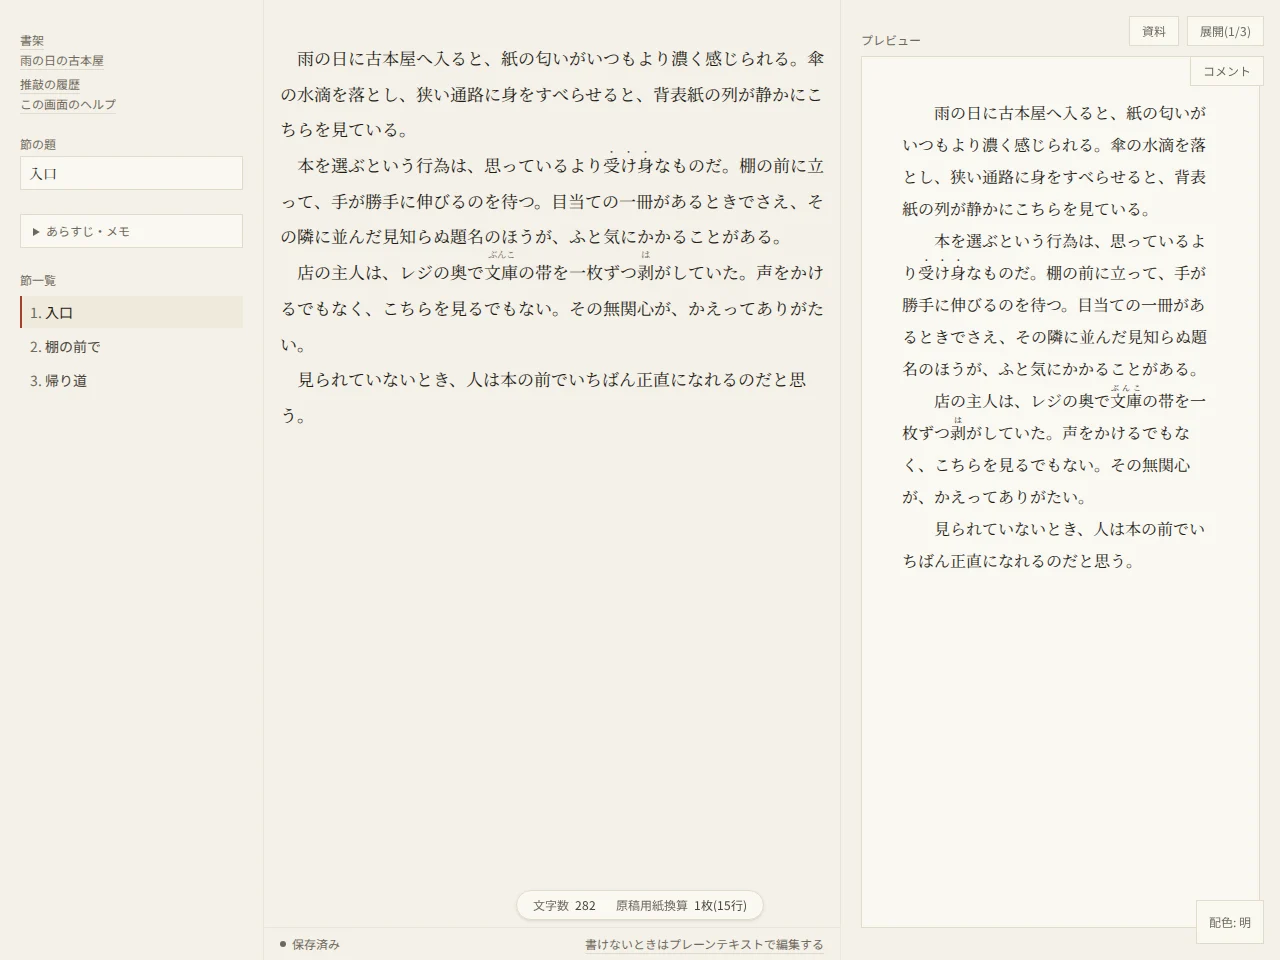The height and width of the screenshot is (960, 1280).
Task: Select section 1. 入口 in the list
Action: pos(131,313)
